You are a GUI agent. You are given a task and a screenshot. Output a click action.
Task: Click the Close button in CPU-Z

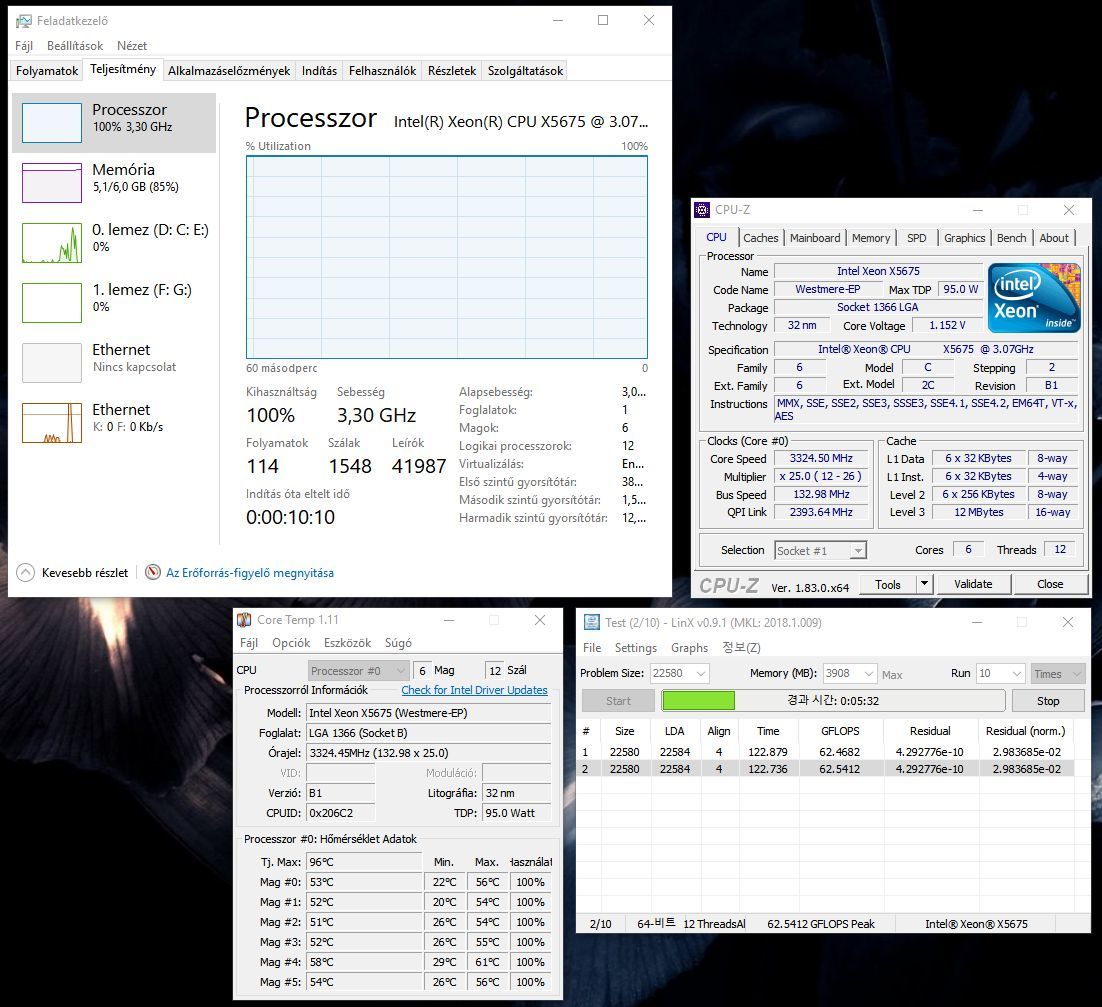[x=1050, y=585]
